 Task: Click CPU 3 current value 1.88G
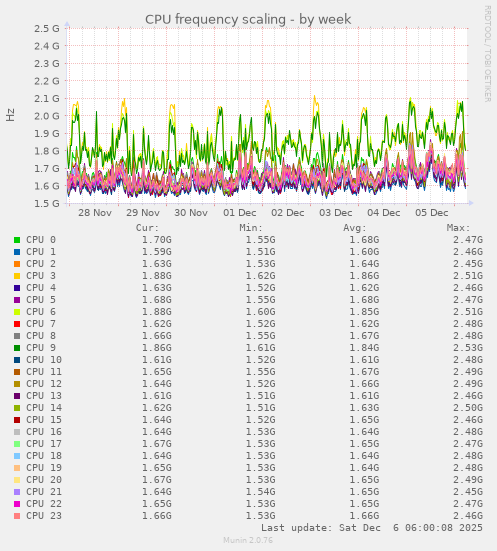tap(157, 276)
